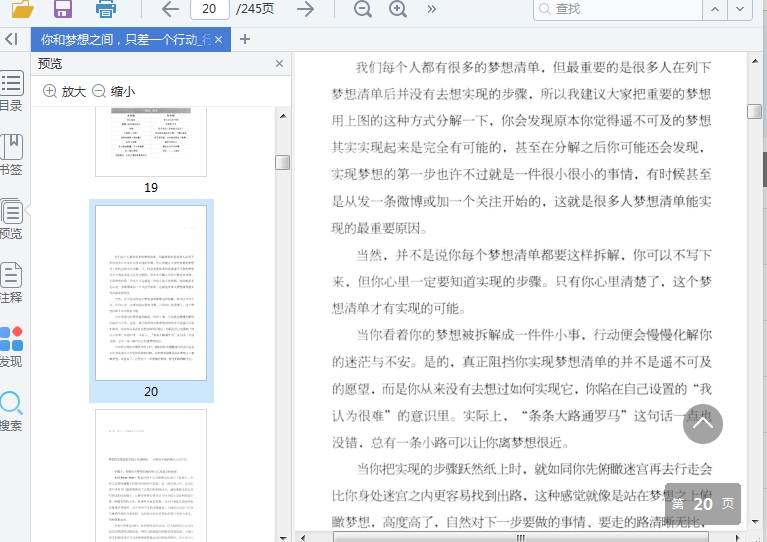767x542 pixels.
Task: Zoom in with the plus magnifier in the toolbar
Action: click(x=398, y=9)
